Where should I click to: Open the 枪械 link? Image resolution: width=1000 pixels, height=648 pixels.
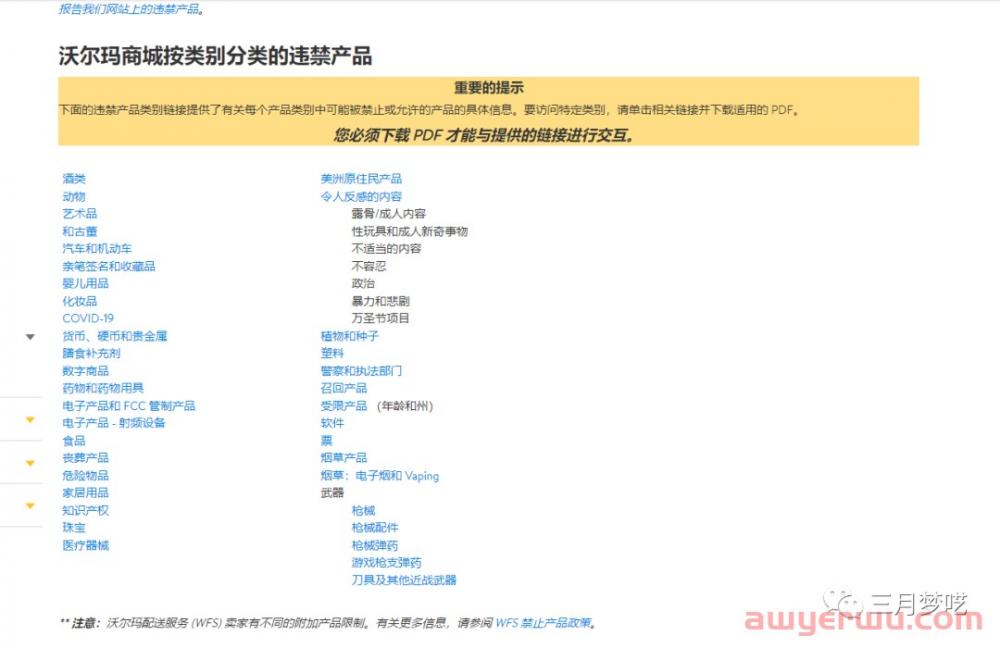click(364, 510)
